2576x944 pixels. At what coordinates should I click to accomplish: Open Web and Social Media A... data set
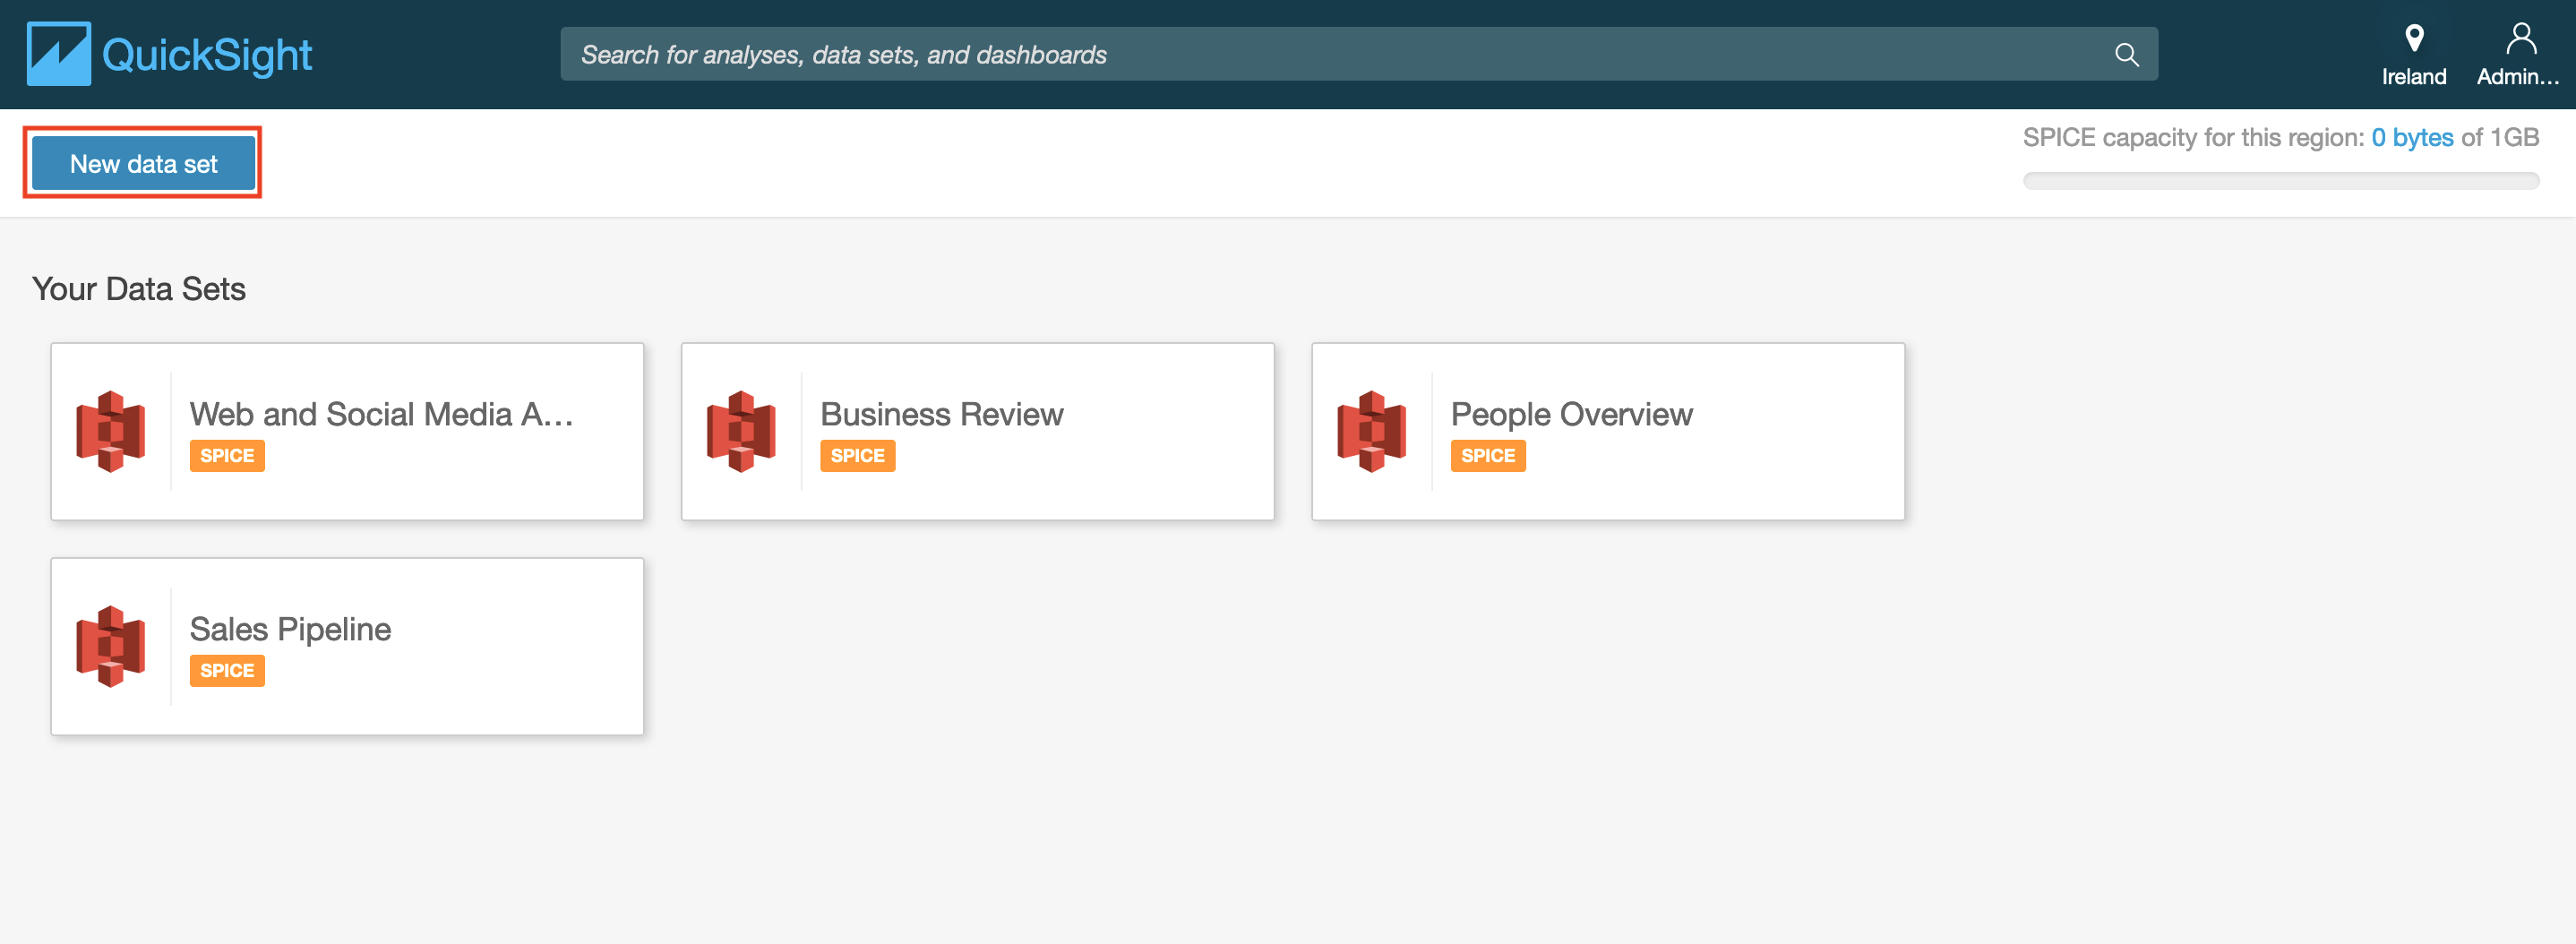381,414
